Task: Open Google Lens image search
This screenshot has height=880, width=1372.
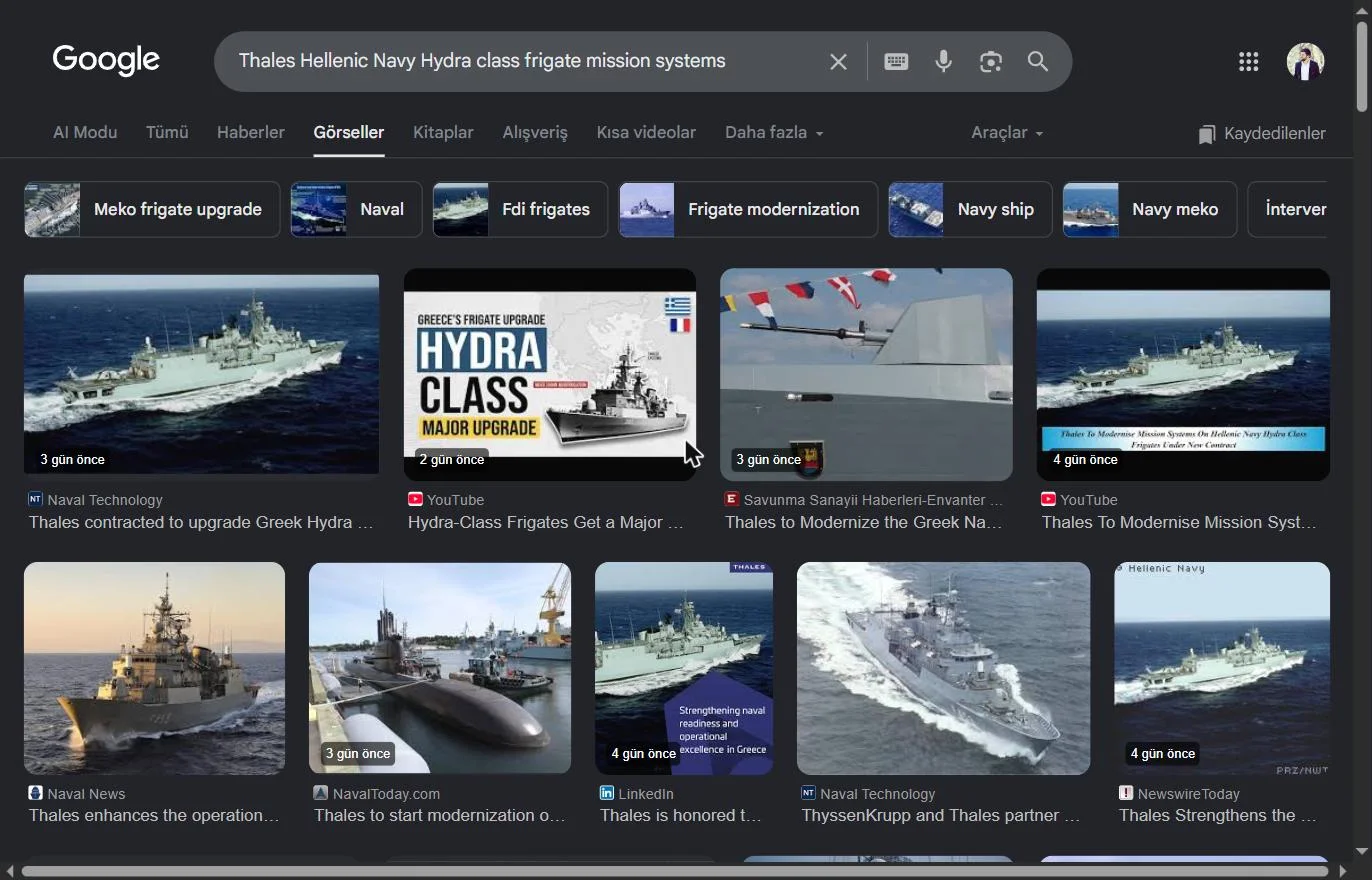Action: pyautogui.click(x=990, y=62)
